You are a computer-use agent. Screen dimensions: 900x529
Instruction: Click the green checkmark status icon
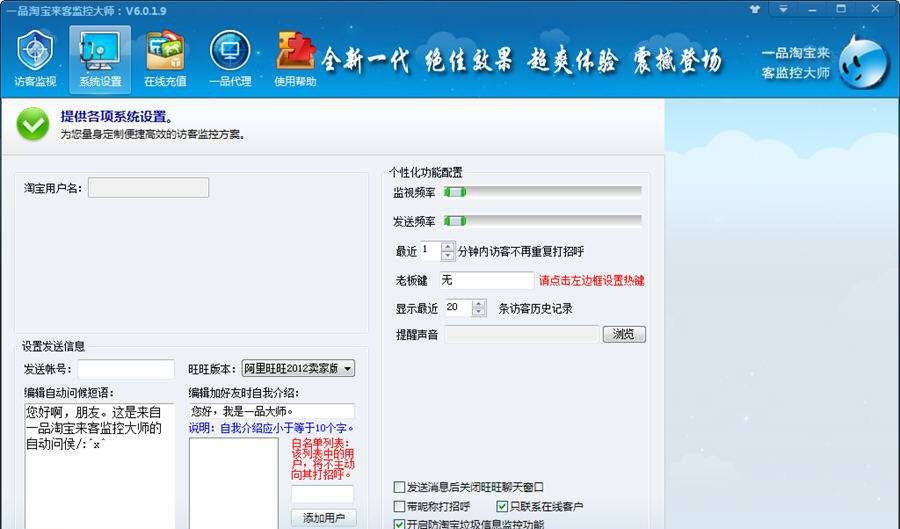[x=33, y=124]
